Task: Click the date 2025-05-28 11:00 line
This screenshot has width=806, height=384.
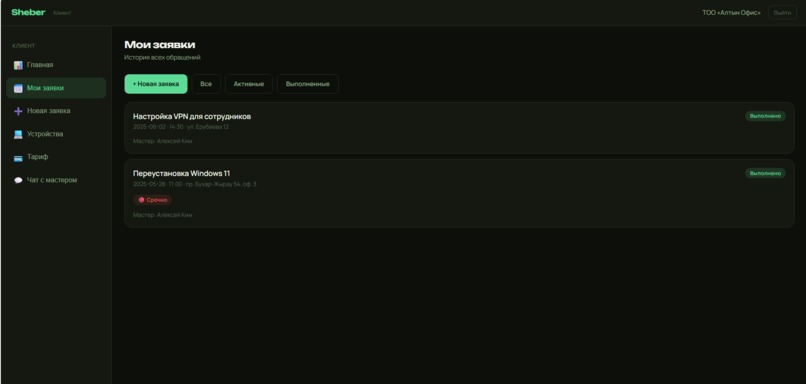Action: (194, 184)
